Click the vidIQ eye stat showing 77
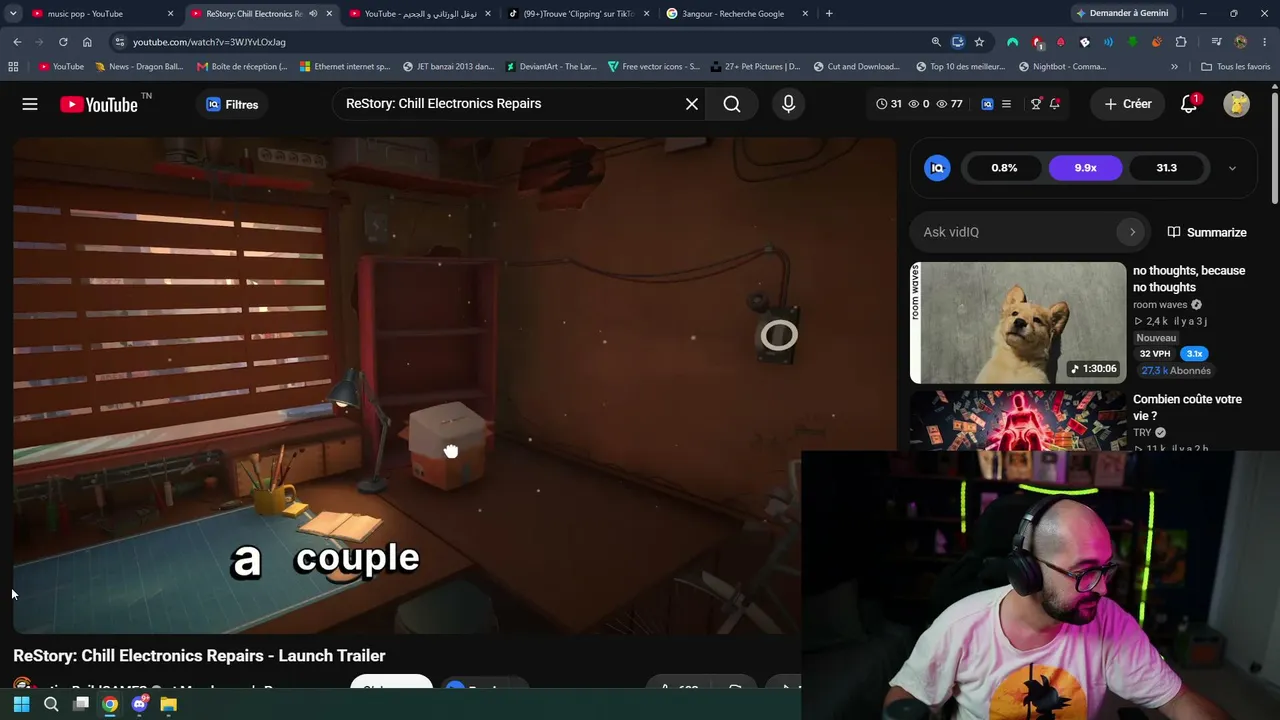Viewport: 1280px width, 720px height. pos(949,104)
